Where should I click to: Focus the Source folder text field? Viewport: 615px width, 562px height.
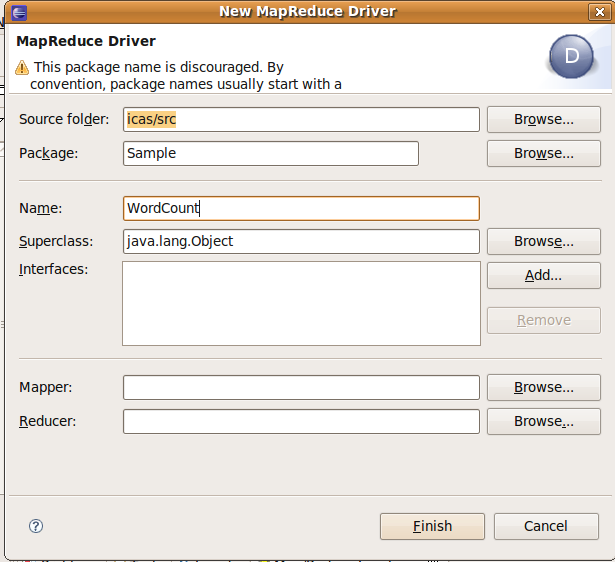coord(301,119)
